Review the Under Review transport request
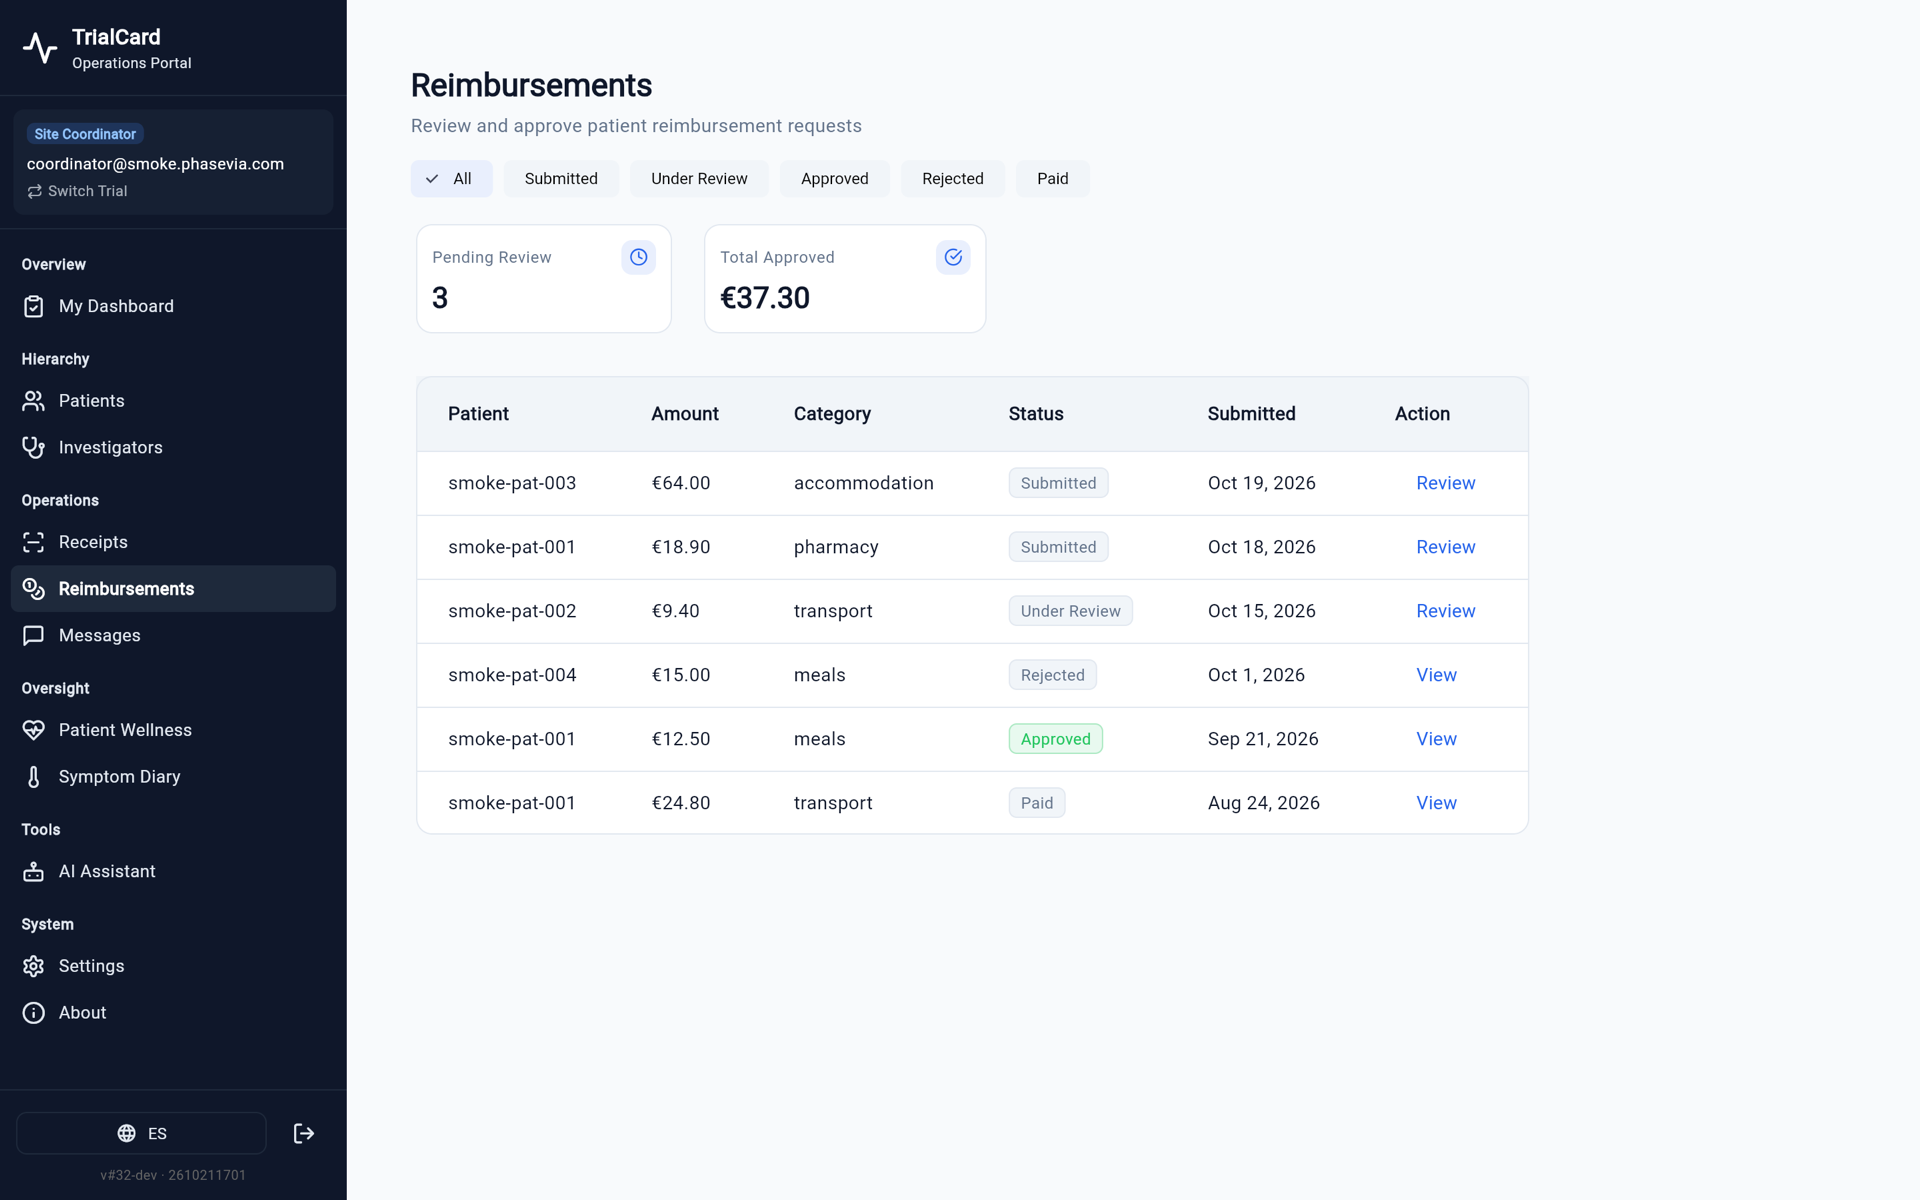The width and height of the screenshot is (1920, 1200). coord(1445,611)
